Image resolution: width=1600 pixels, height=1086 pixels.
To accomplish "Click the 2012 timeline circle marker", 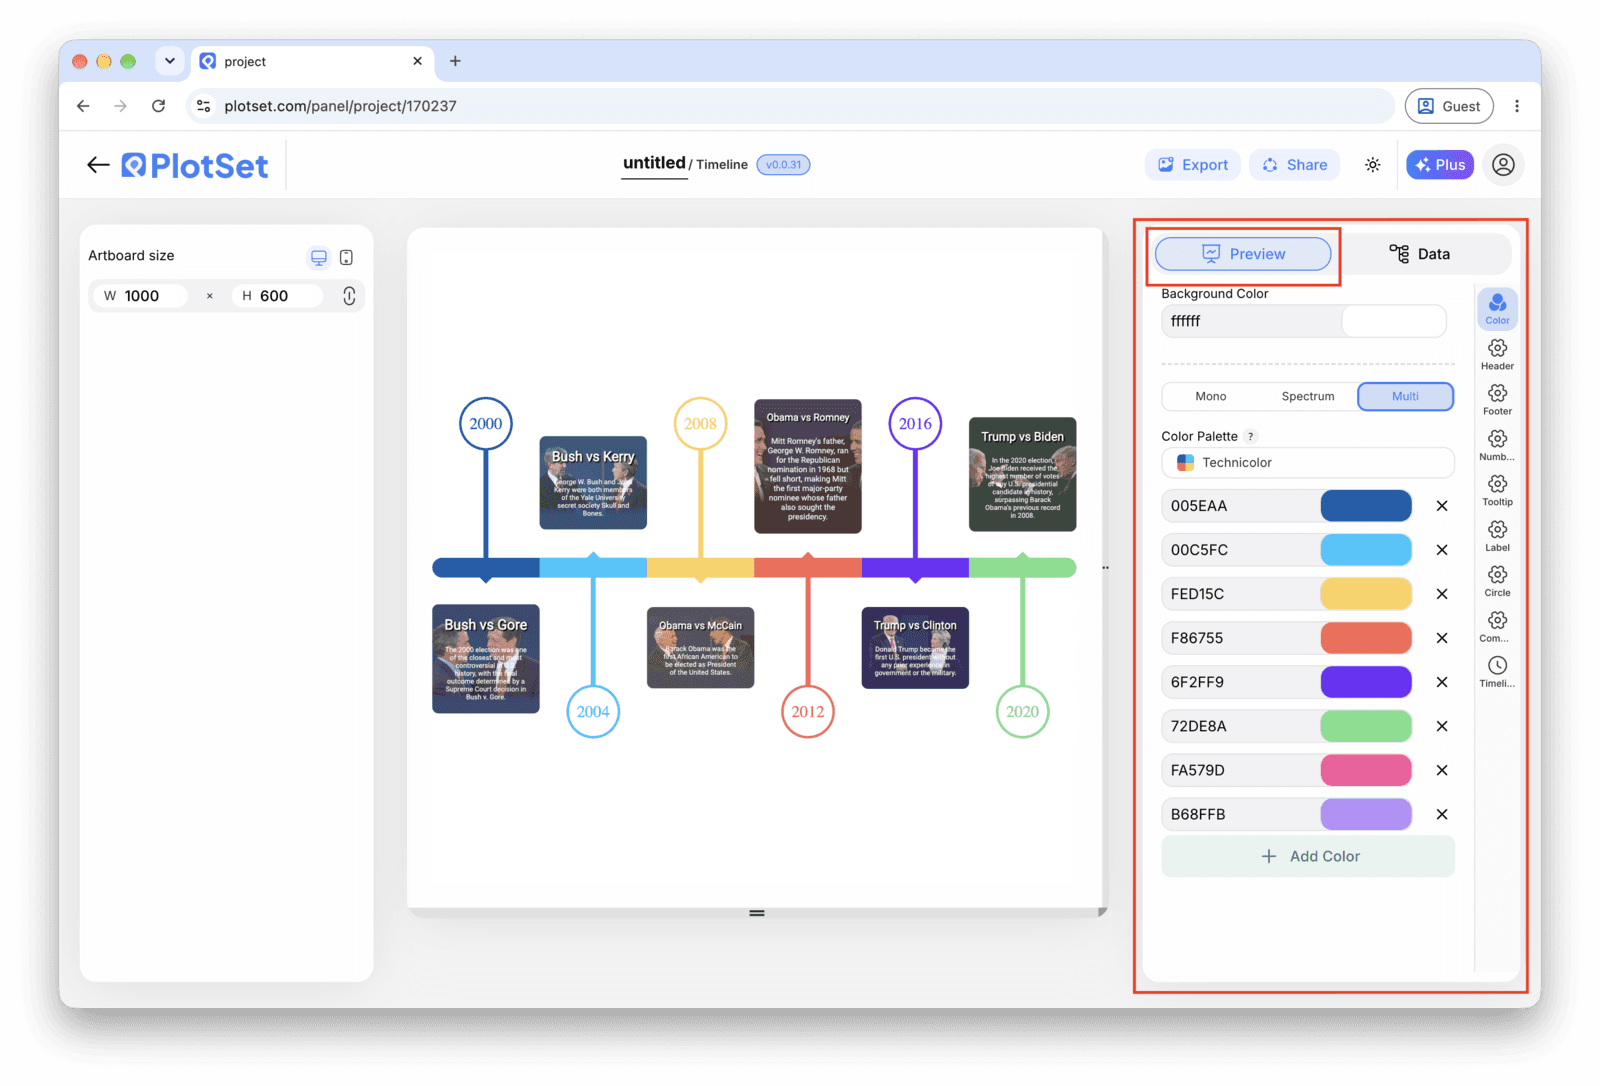I will coord(808,712).
